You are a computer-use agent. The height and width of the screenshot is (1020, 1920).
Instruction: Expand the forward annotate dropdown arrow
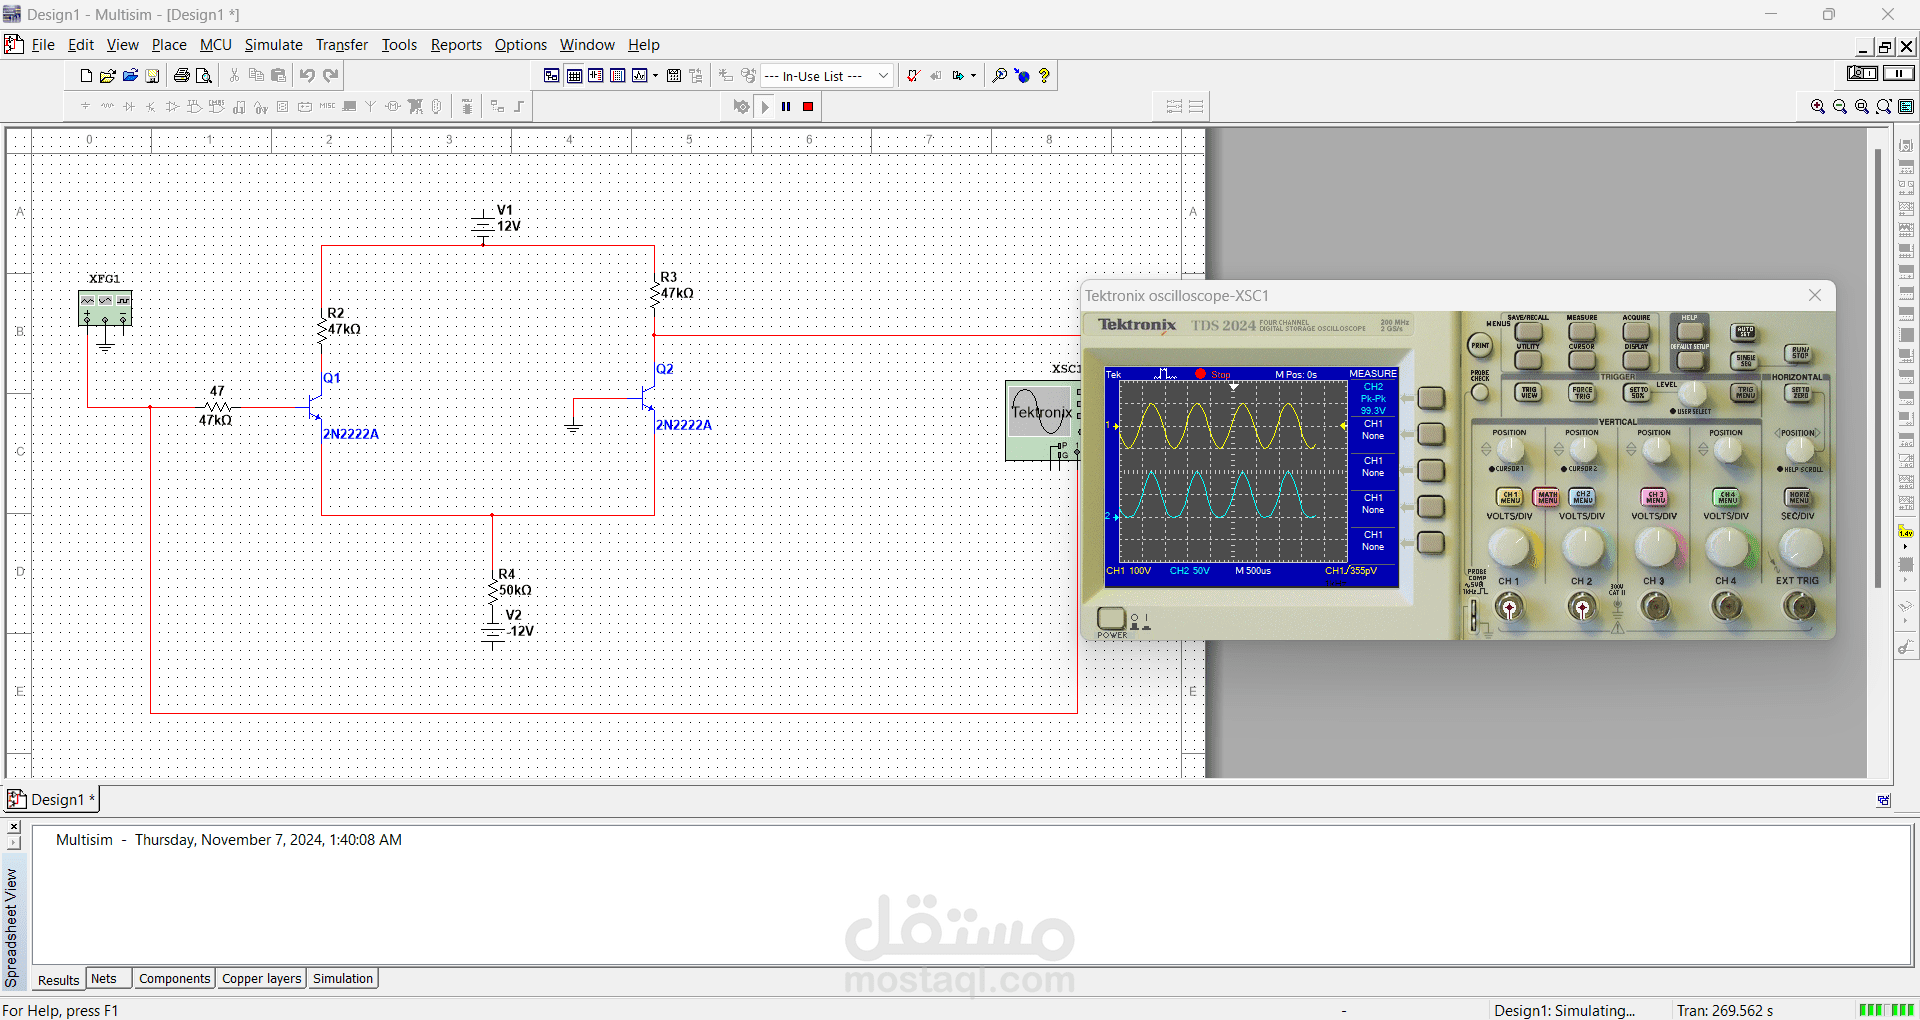coord(973,76)
